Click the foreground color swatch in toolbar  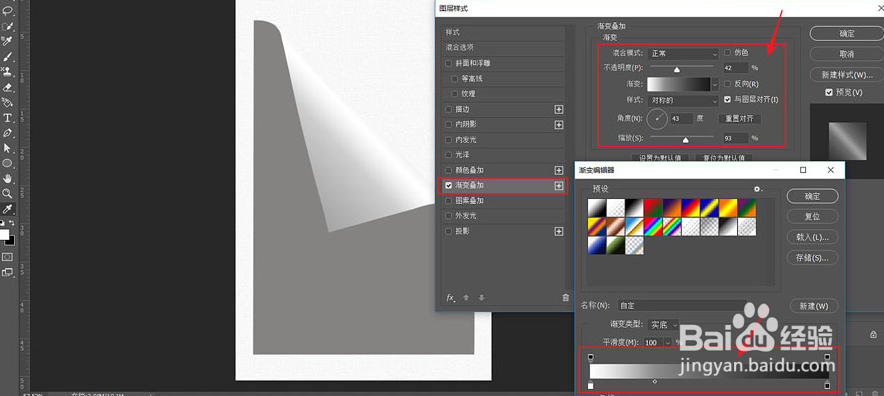tap(5, 234)
